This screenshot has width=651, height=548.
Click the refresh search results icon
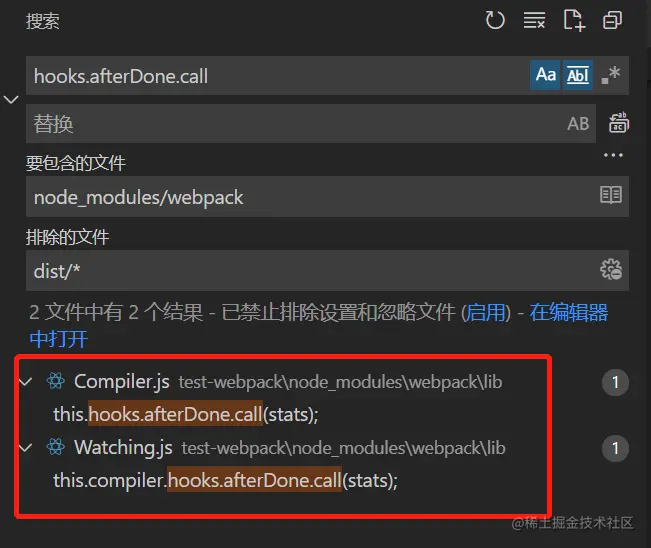[x=495, y=20]
